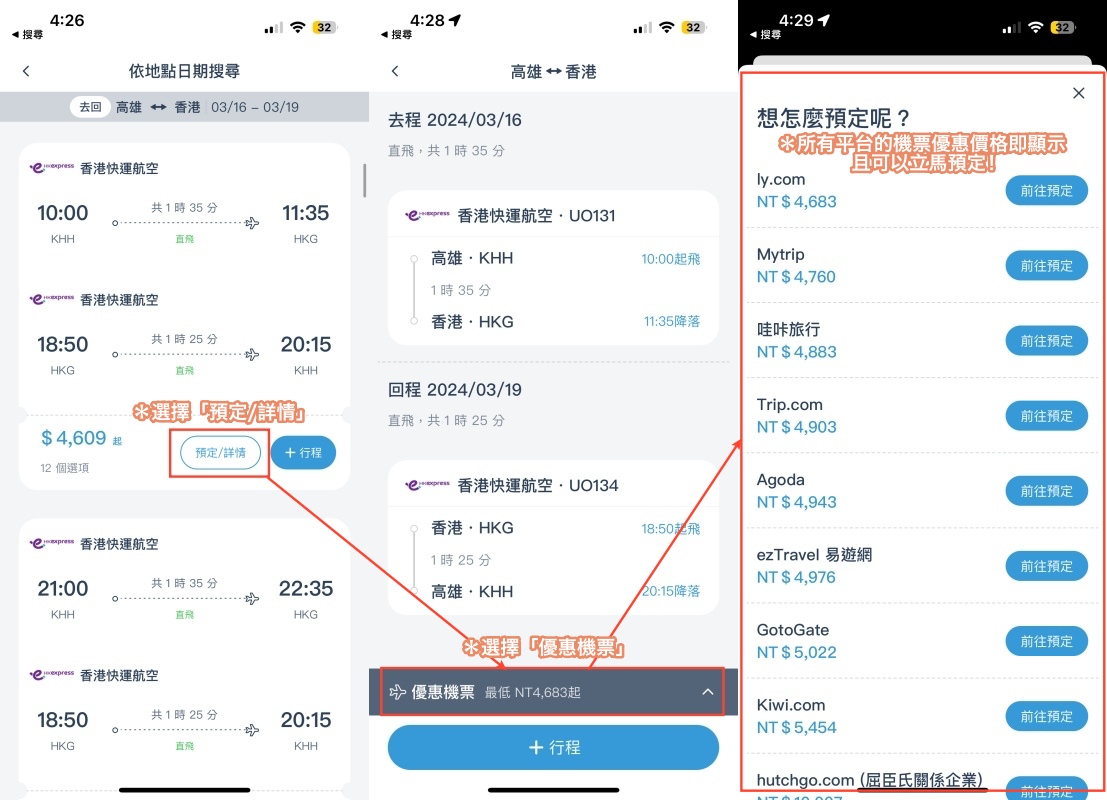
Task: Book via Kiwi.com 前往預定
Action: tap(1046, 717)
